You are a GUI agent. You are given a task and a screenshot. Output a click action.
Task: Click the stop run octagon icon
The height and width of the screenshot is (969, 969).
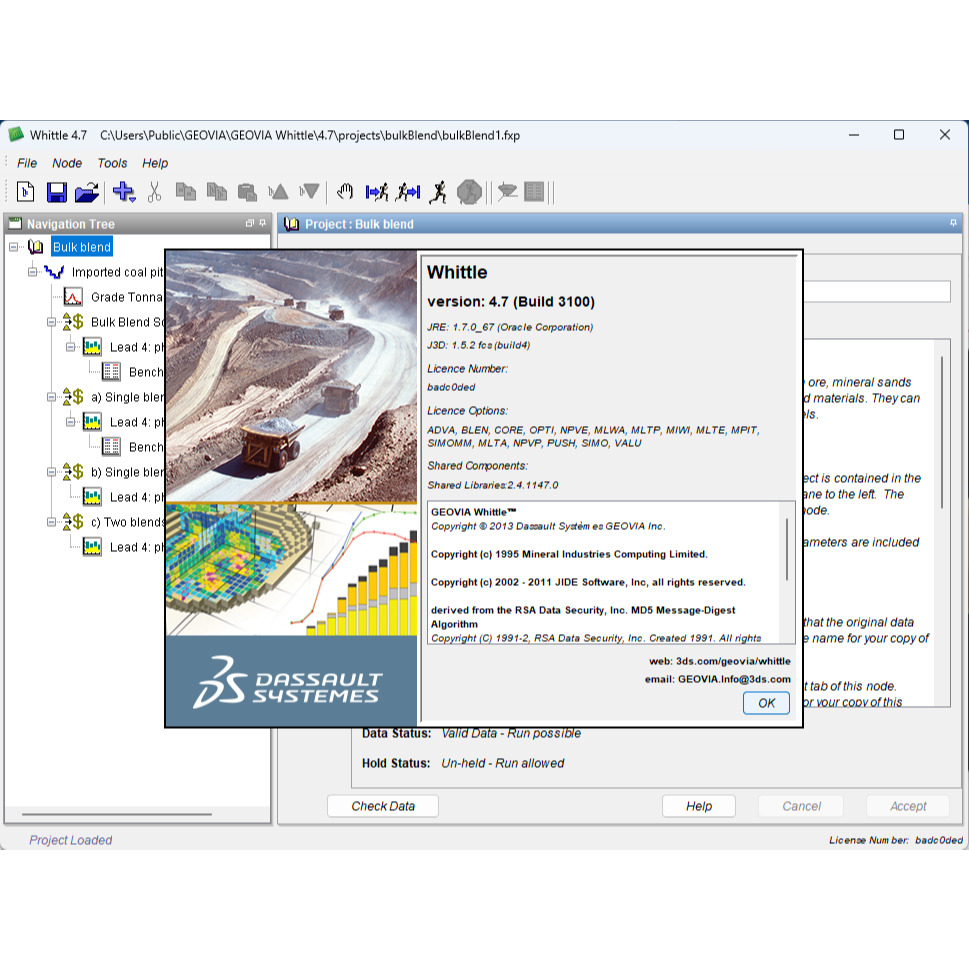tap(469, 192)
